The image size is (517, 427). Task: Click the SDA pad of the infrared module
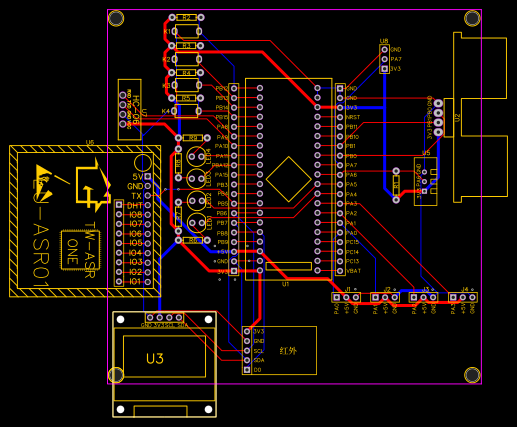point(247,360)
